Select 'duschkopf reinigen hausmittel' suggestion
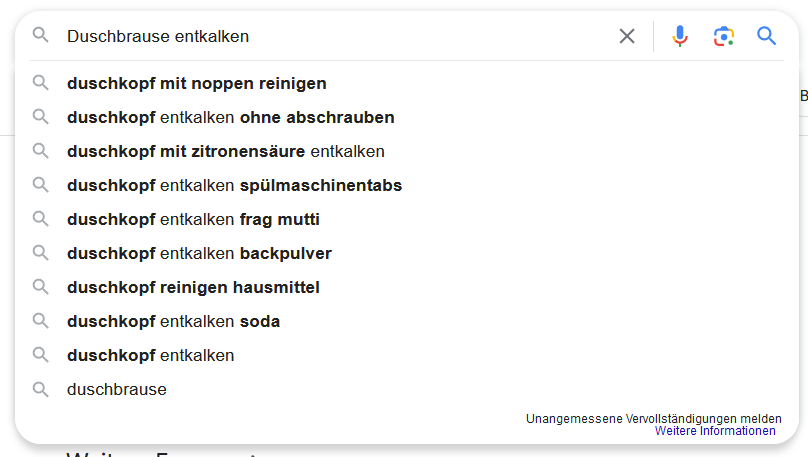The image size is (808, 457). click(x=193, y=287)
